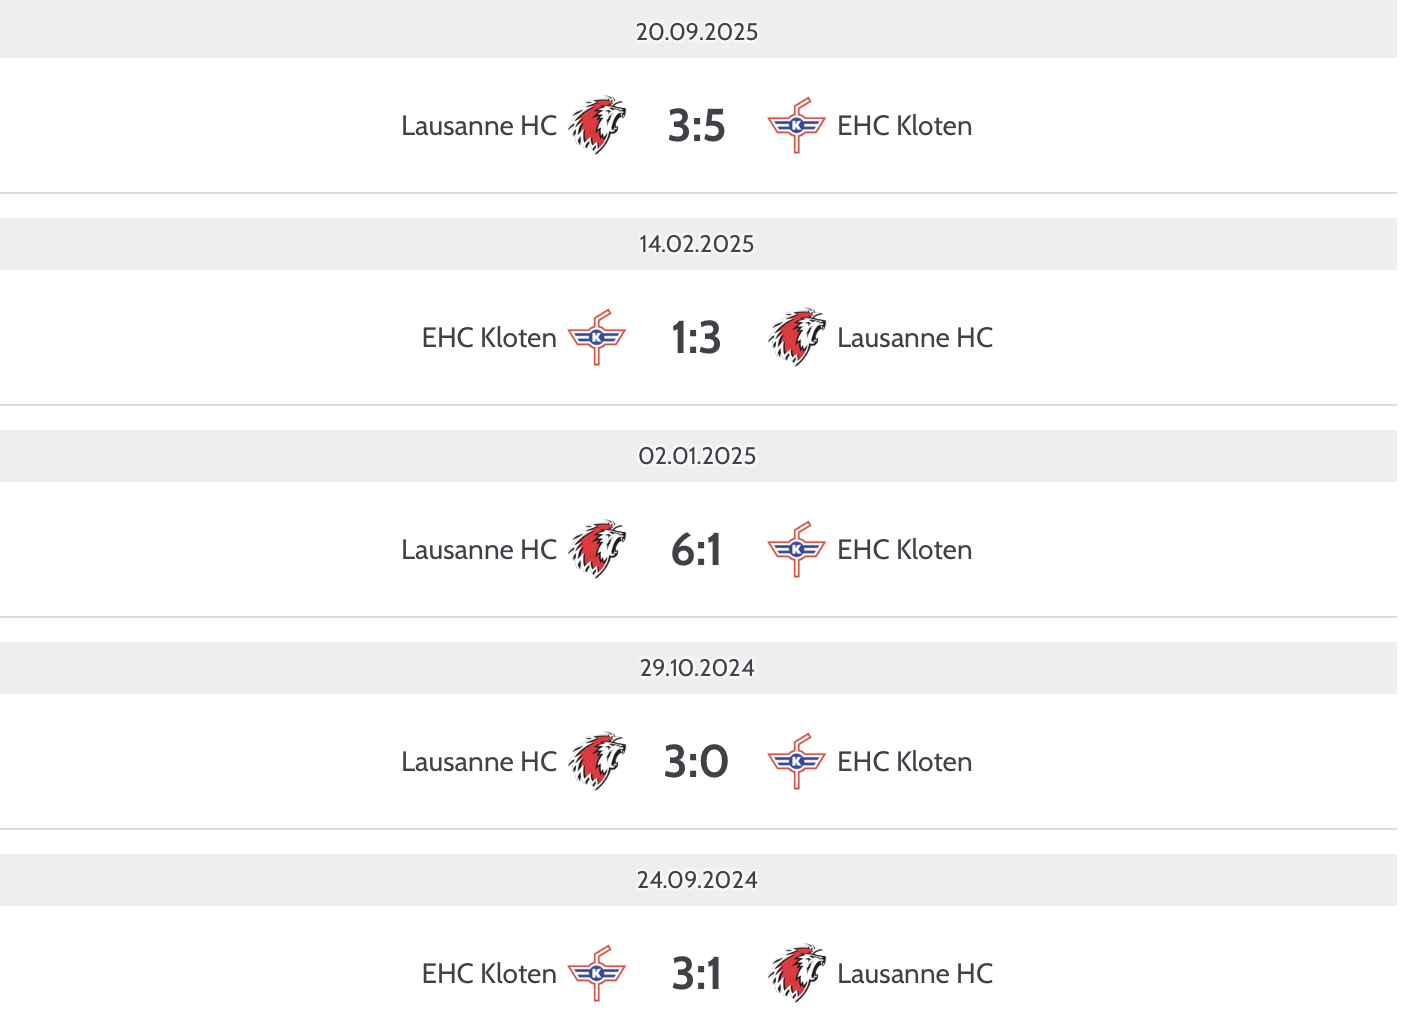This screenshot has width=1416, height=1026.
Task: Click Lausanne HC team name in 20.09.2025 game
Action: point(479,126)
